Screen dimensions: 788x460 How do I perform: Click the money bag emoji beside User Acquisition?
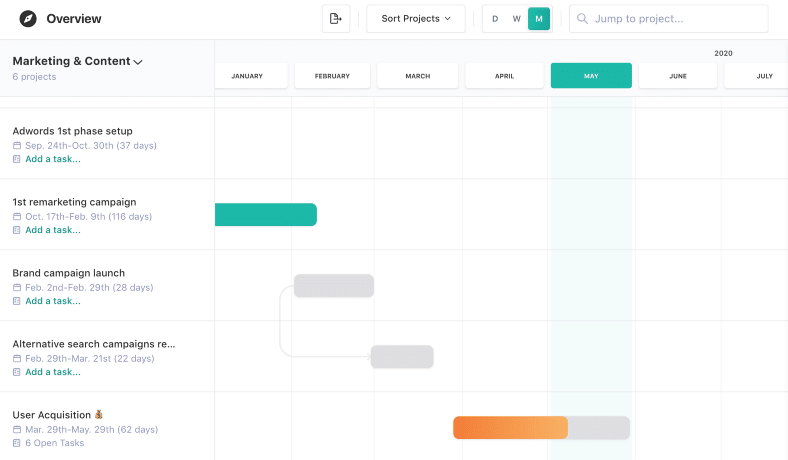point(98,414)
